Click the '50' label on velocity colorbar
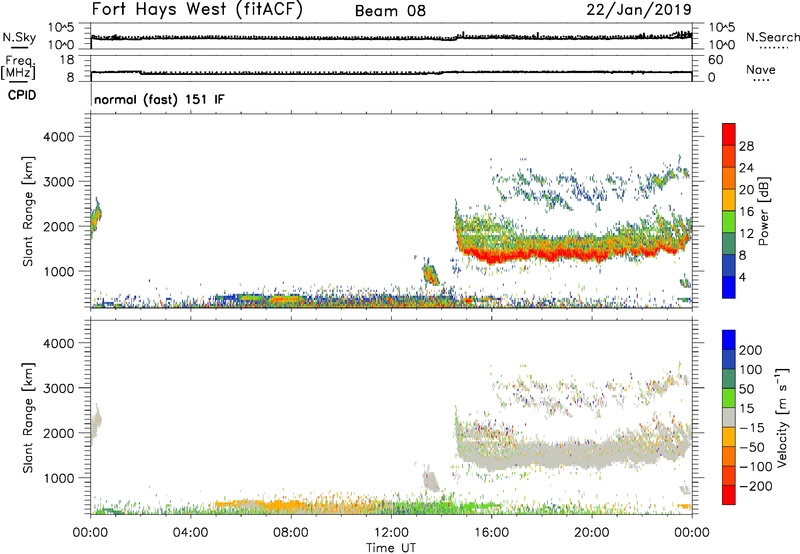The width and height of the screenshot is (800, 554). pyautogui.click(x=746, y=389)
